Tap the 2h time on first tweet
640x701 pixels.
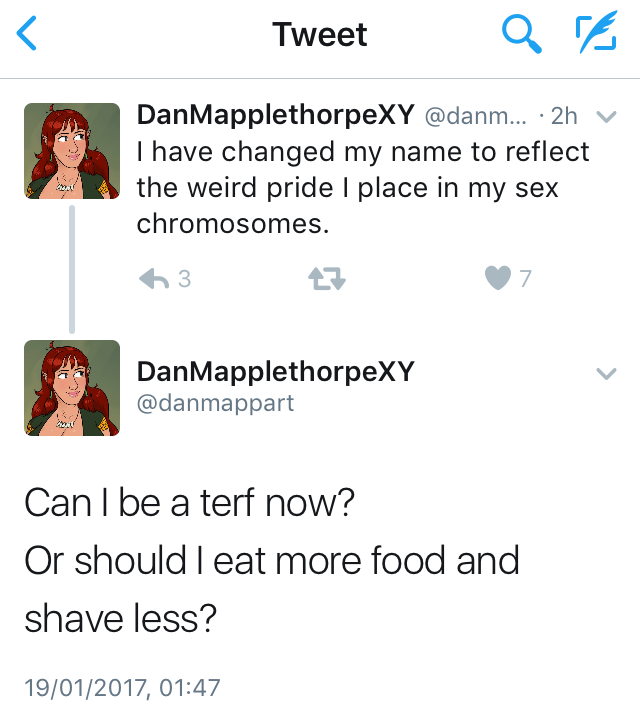pos(564,116)
